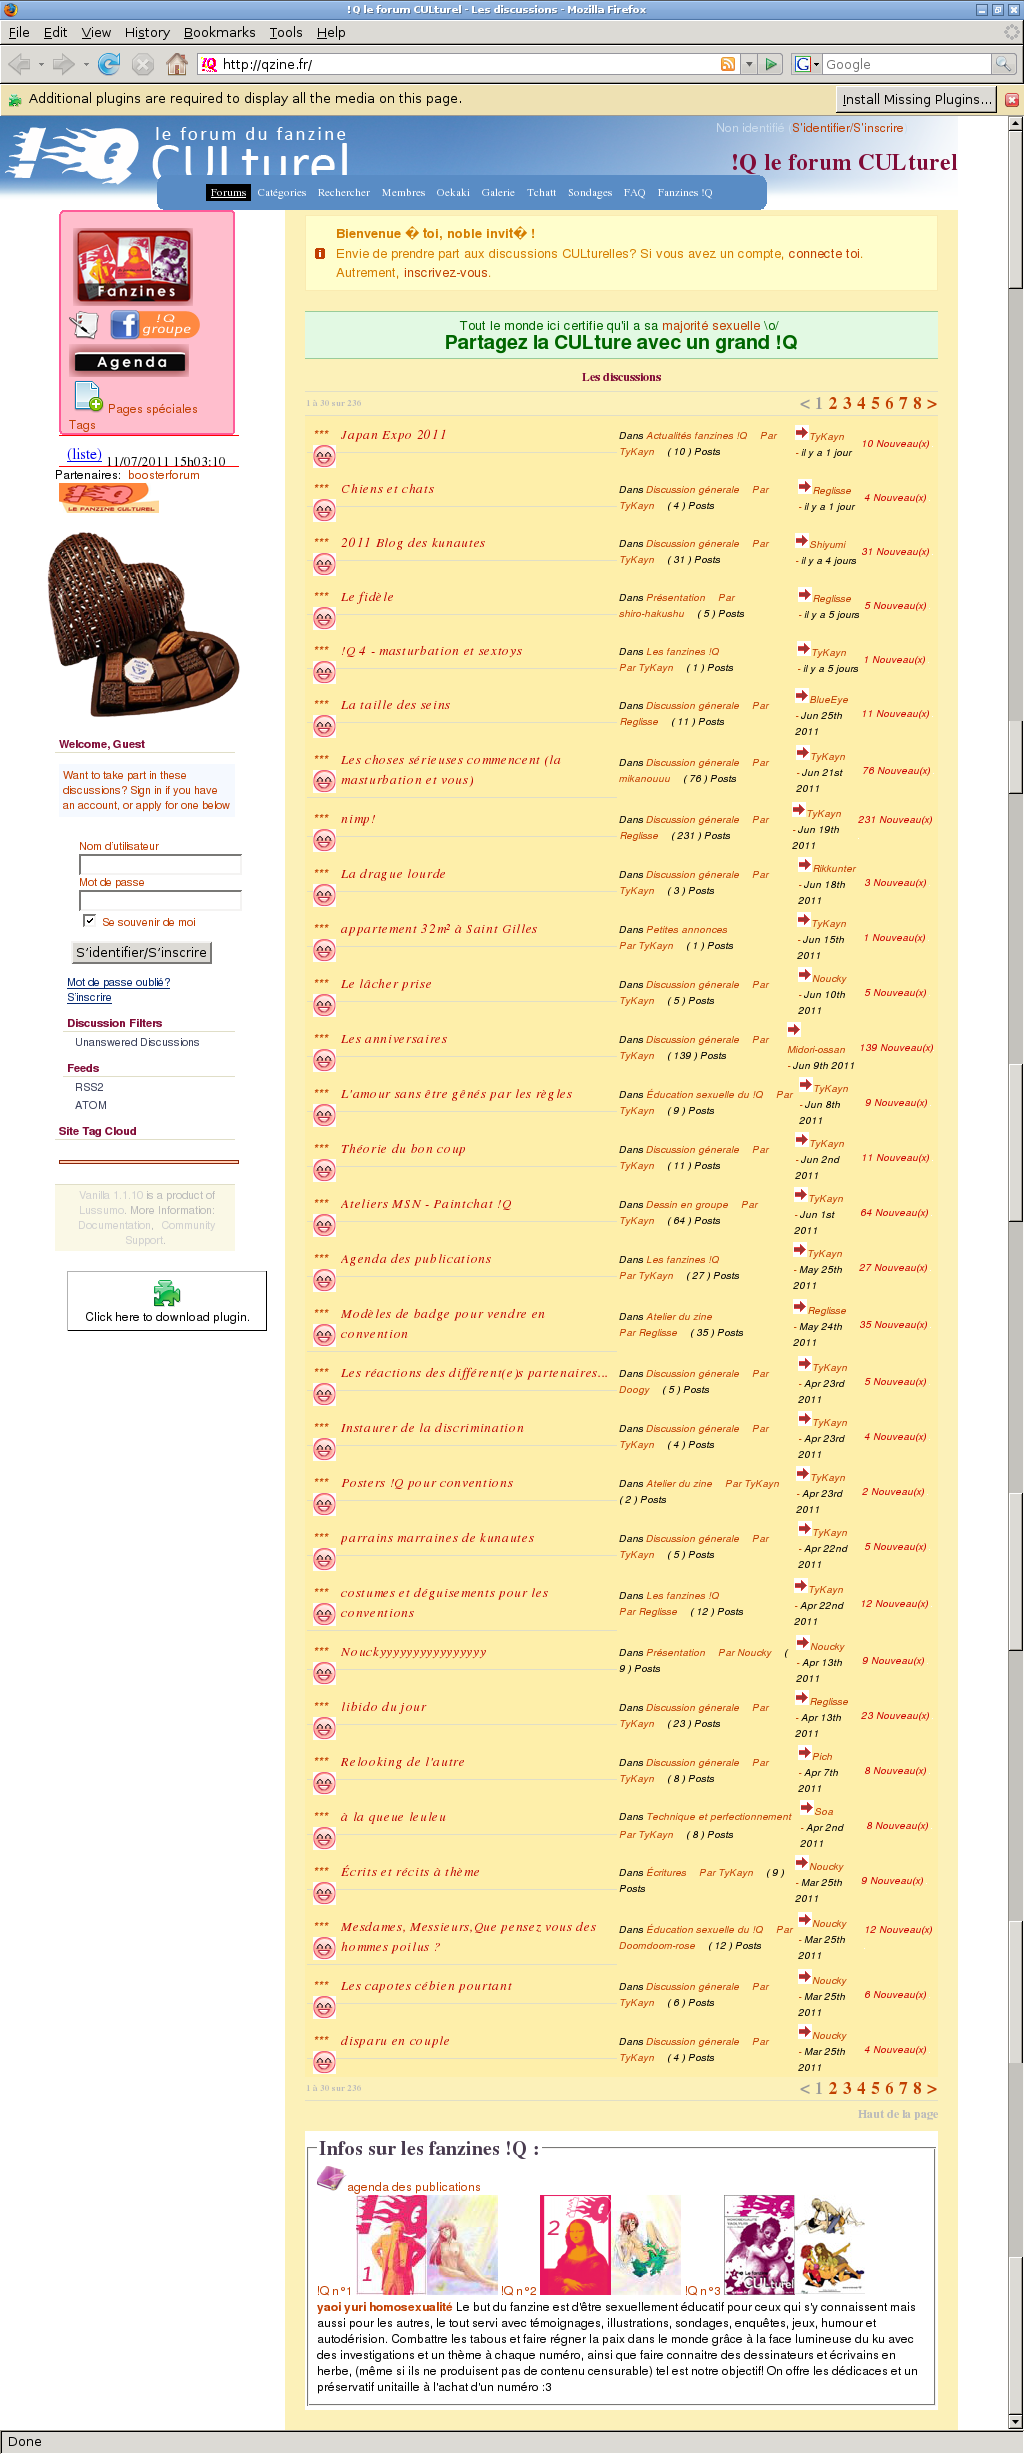Go to page 5 in top pagination

coord(875,403)
